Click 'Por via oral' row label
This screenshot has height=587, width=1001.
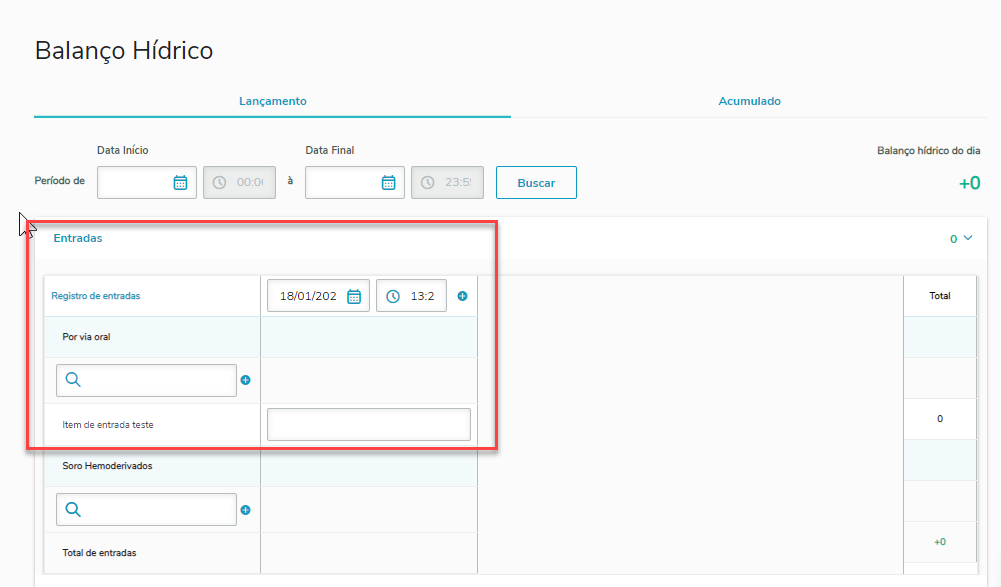pyautogui.click(x=86, y=337)
